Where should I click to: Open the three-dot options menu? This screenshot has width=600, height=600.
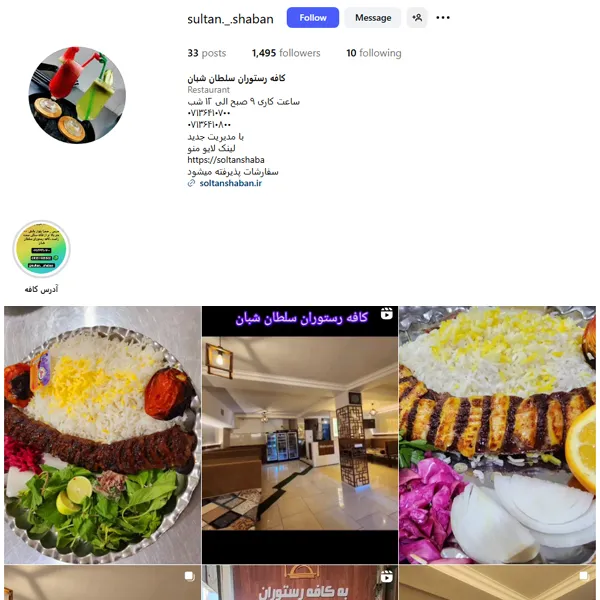point(443,18)
